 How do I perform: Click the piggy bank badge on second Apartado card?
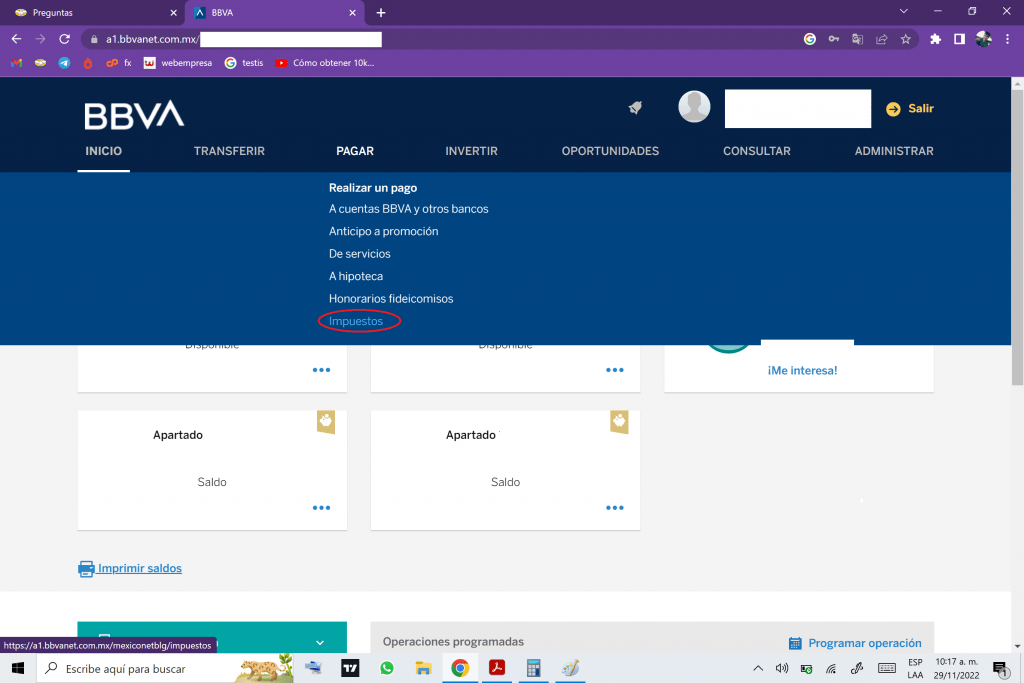coord(619,422)
